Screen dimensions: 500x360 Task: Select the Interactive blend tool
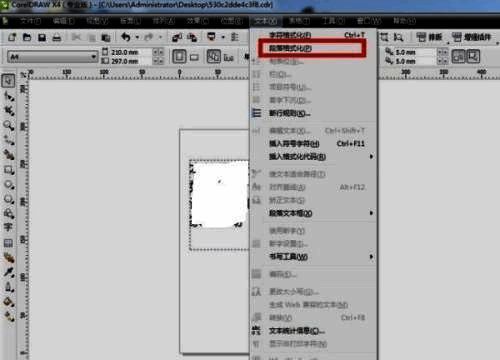coord(9,258)
